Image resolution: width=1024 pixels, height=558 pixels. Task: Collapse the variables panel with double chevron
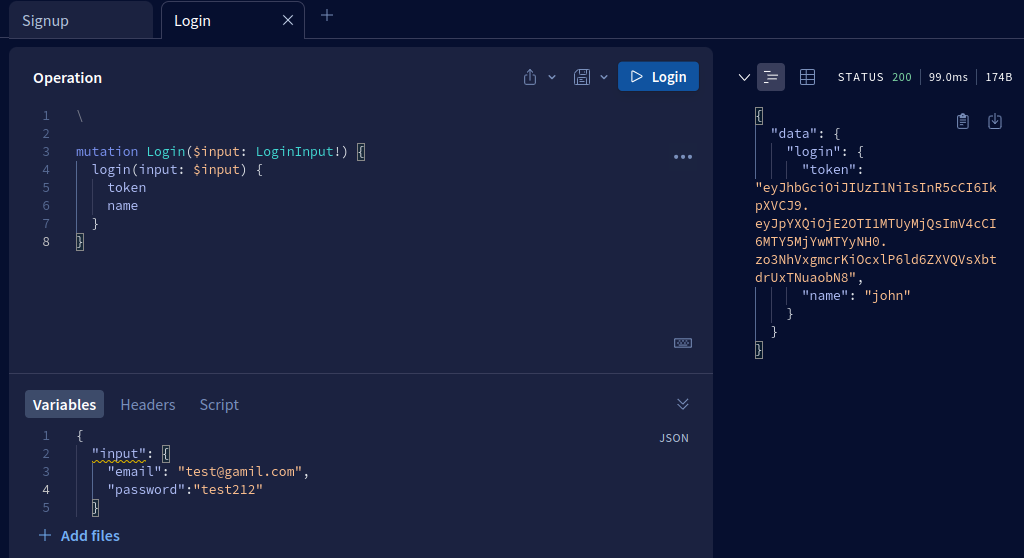(x=682, y=404)
